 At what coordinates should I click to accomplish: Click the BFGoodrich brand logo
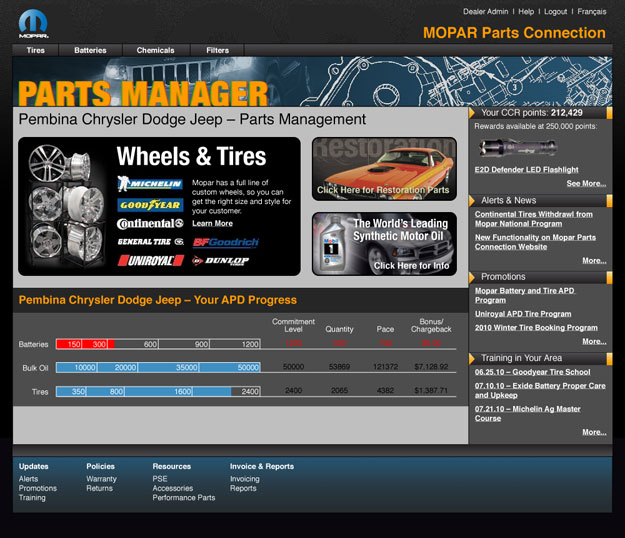tap(226, 242)
